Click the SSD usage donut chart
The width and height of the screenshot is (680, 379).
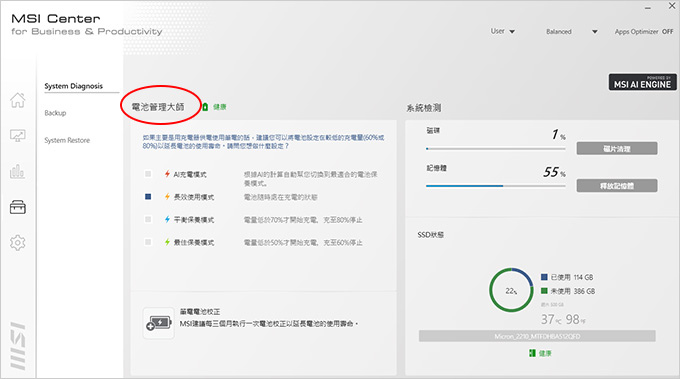[x=511, y=290]
